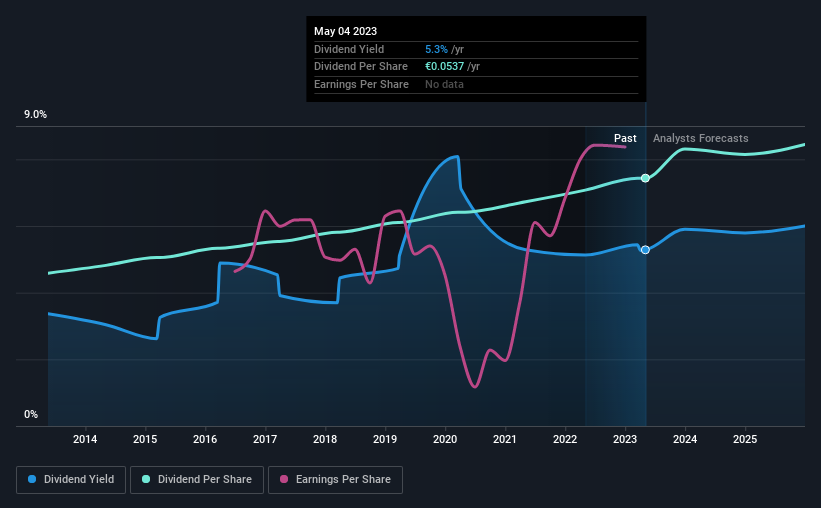Click the 2019 x-axis label
Screen dimensions: 821x508
click(385, 439)
